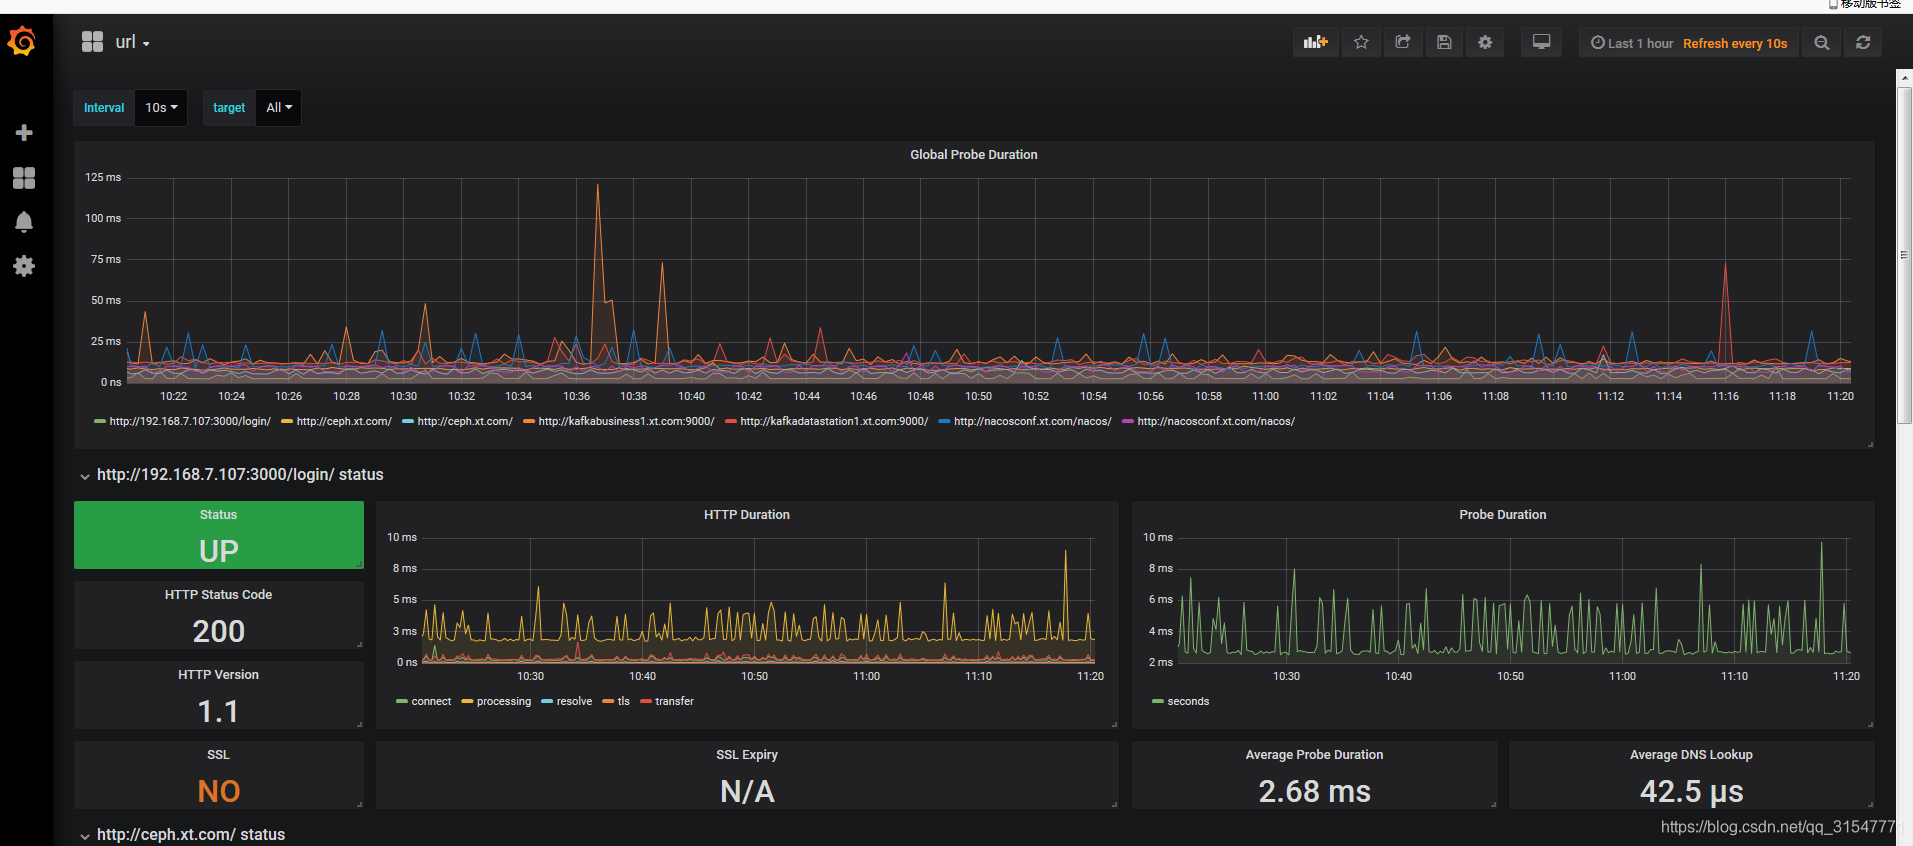This screenshot has height=846, width=1913.
Task: Open the Global Probe Duration panel title menu
Action: point(973,154)
